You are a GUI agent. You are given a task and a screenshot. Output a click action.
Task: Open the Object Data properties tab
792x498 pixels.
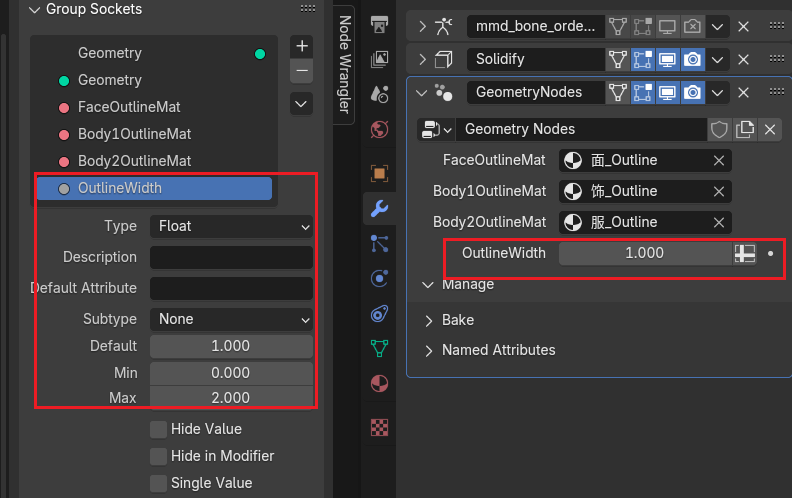[x=379, y=348]
